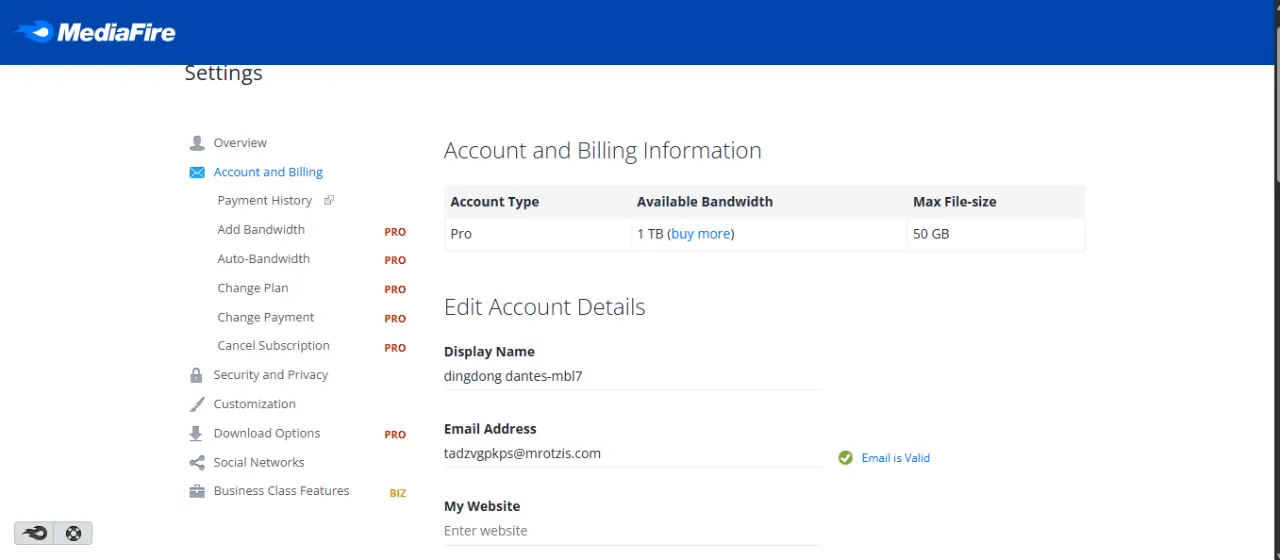
Task: Click the Social Networks share icon
Action: (x=197, y=462)
